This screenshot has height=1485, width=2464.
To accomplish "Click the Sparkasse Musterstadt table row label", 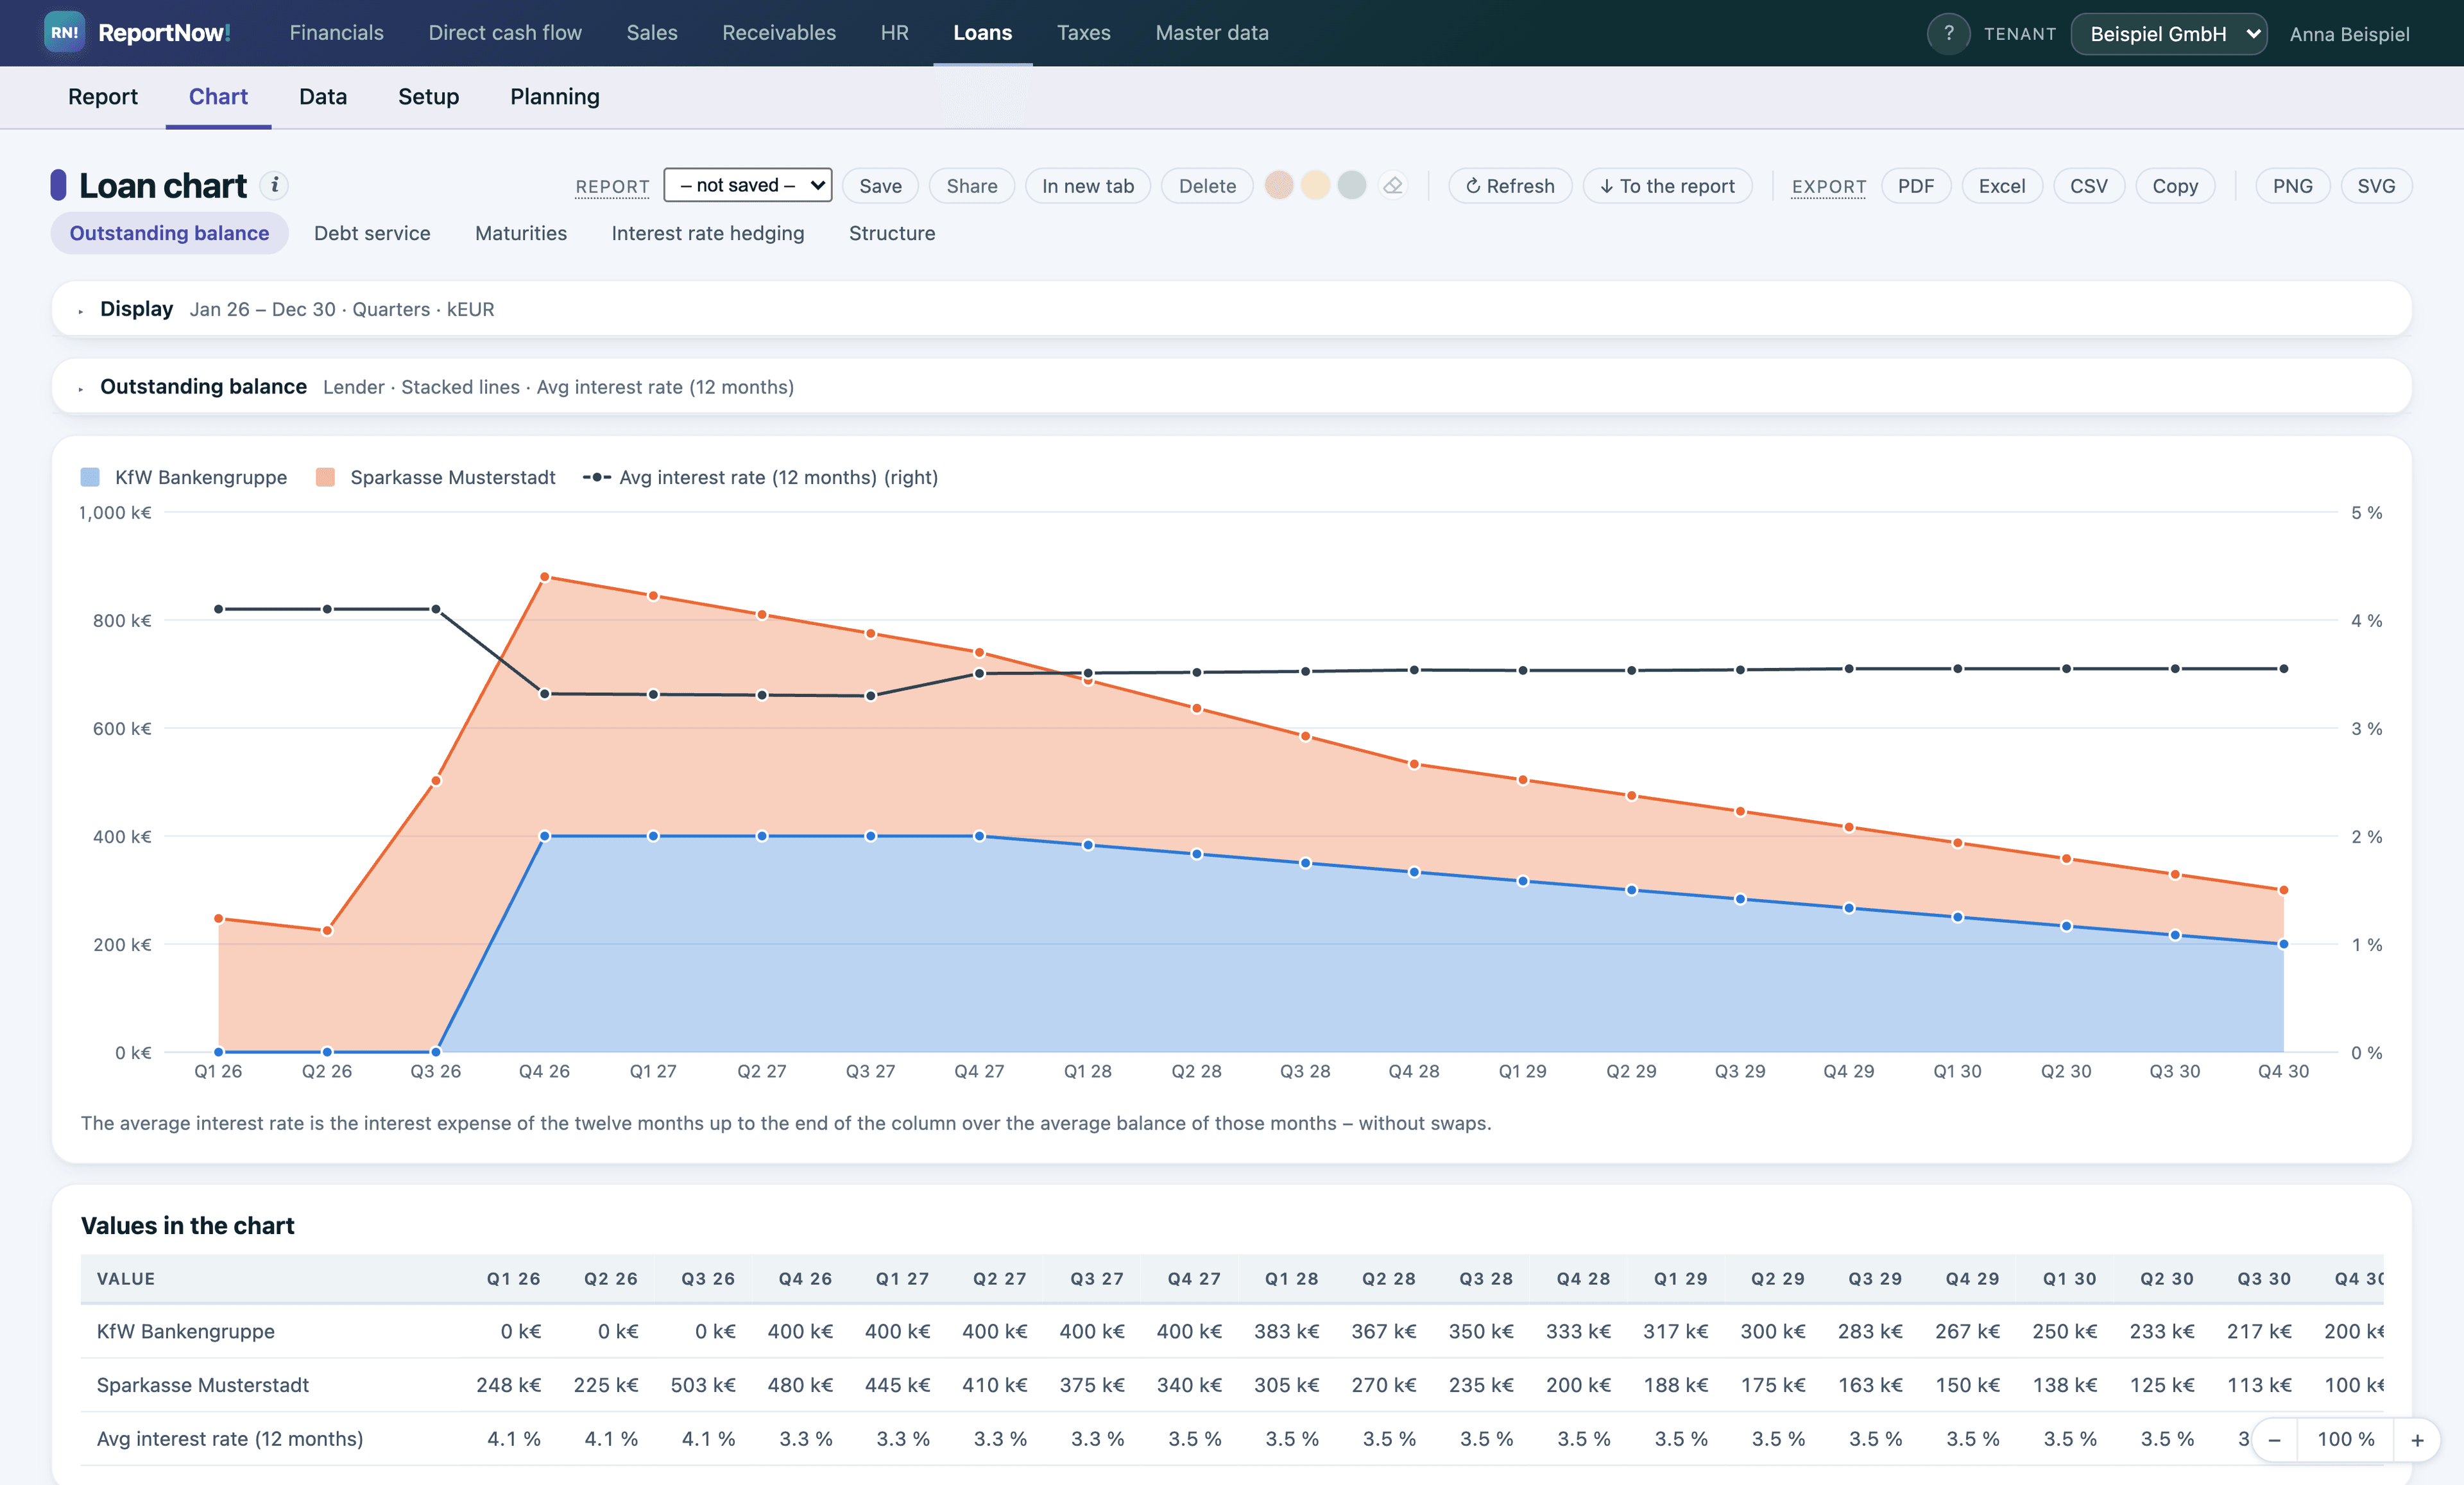I will [202, 1385].
